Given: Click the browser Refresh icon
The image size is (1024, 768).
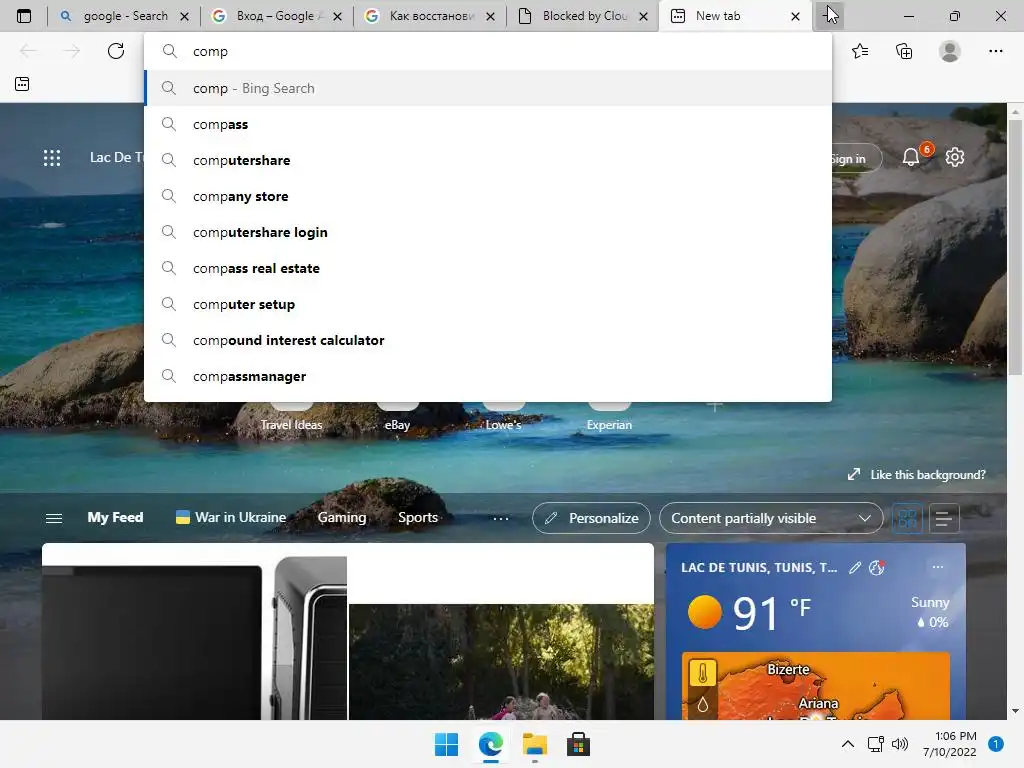Looking at the screenshot, I should pyautogui.click(x=116, y=51).
